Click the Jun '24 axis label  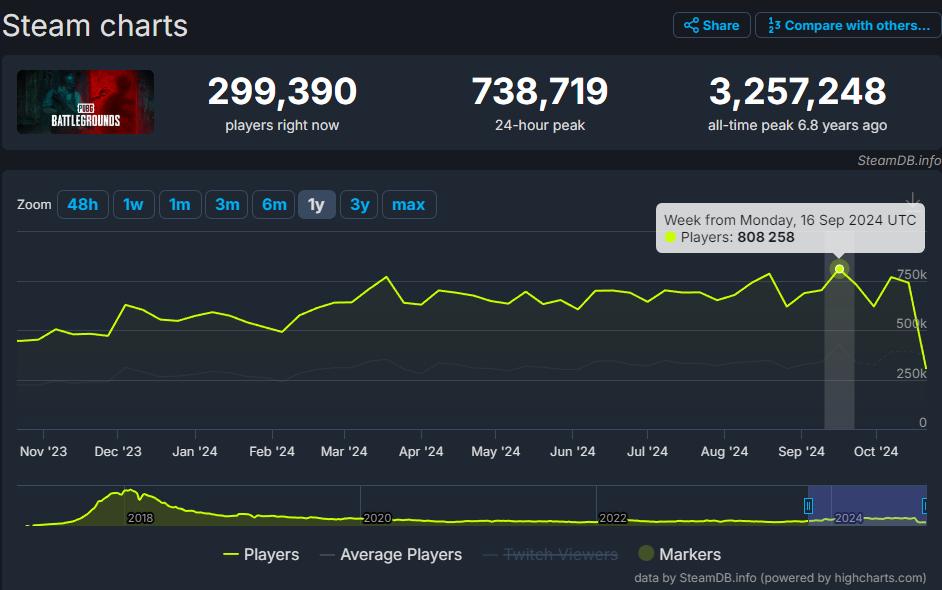(x=573, y=451)
